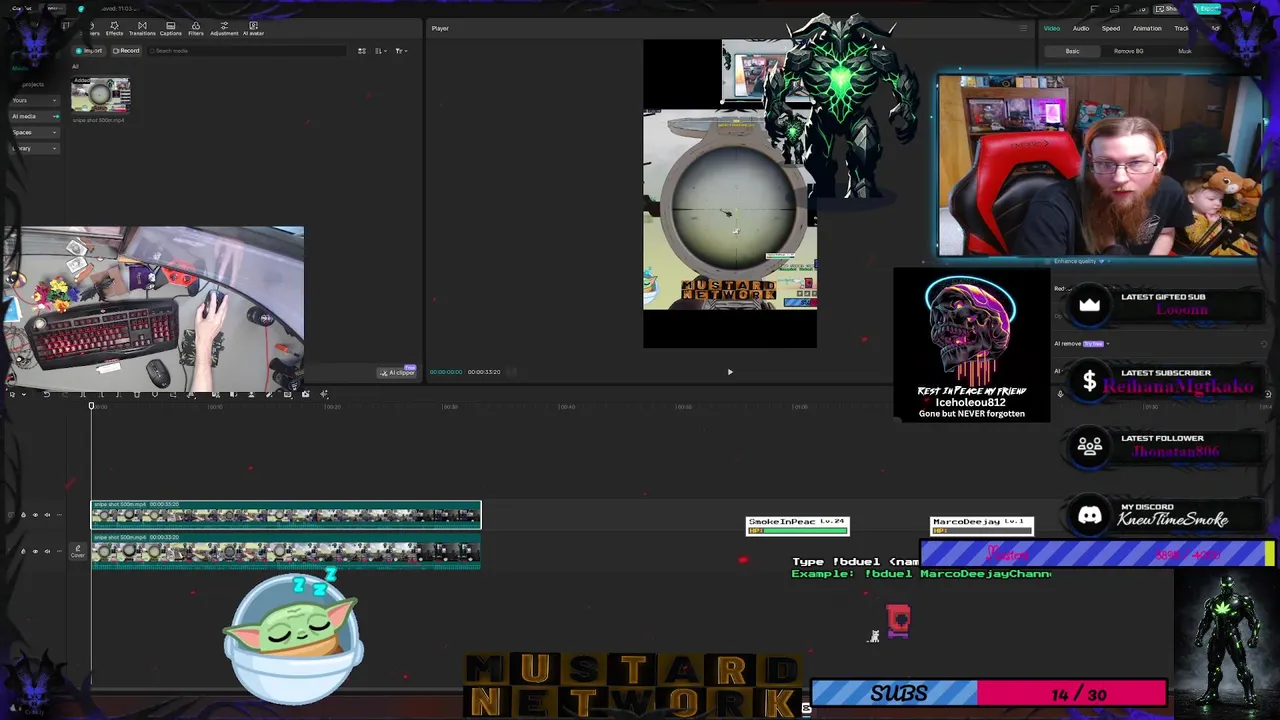Click the Redo icon in timeline toolbar
The width and height of the screenshot is (1280, 720).
coord(64,394)
